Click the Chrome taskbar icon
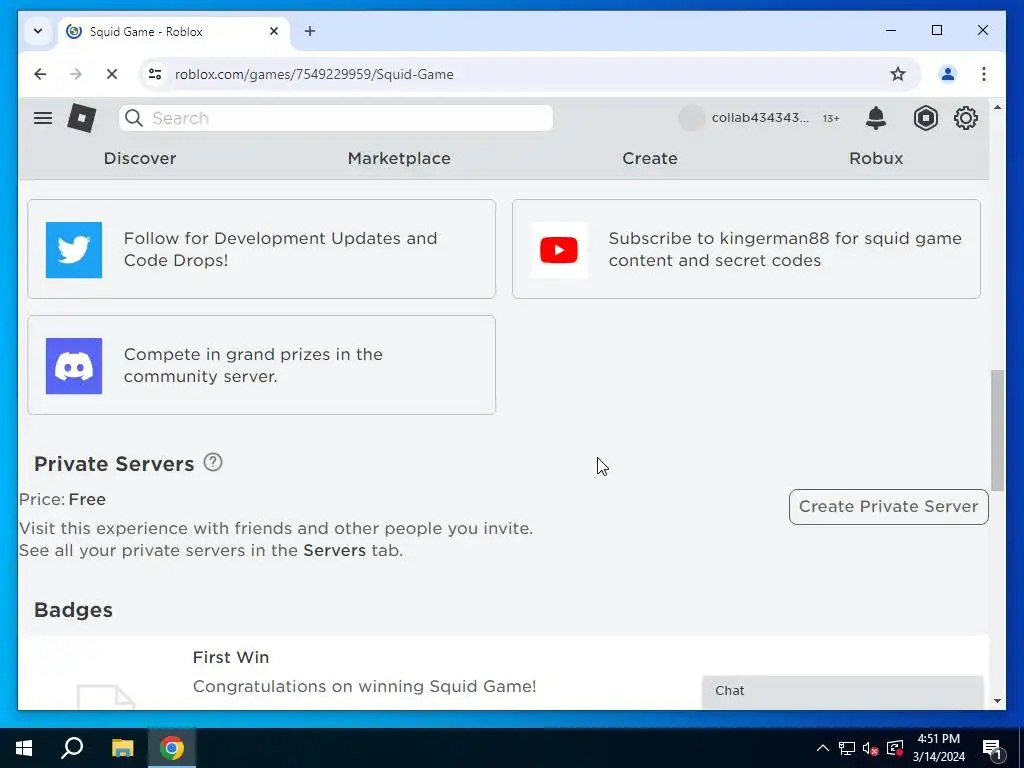This screenshot has width=1024, height=768. click(172, 748)
